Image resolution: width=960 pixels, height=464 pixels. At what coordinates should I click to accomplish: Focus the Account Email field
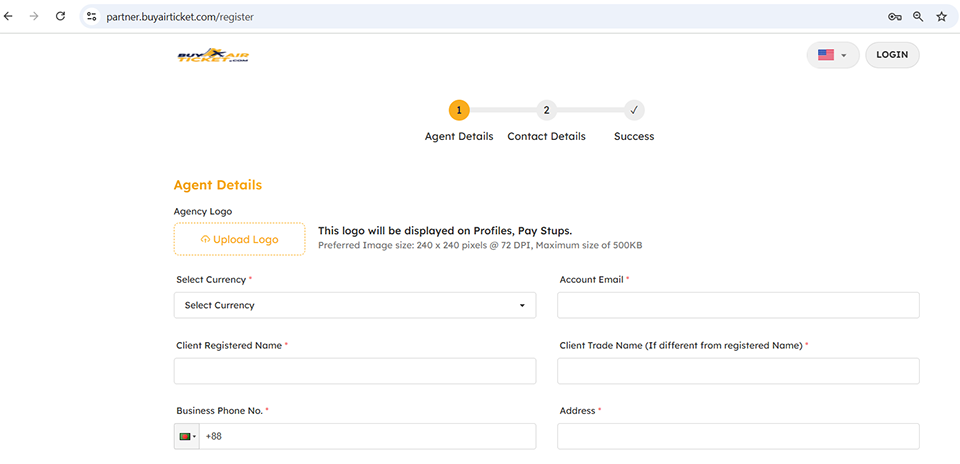[737, 305]
